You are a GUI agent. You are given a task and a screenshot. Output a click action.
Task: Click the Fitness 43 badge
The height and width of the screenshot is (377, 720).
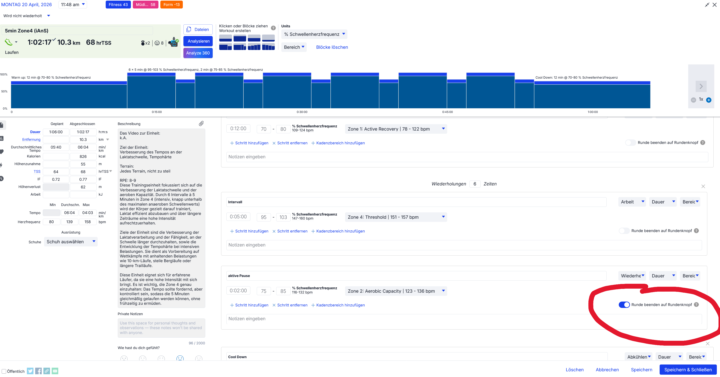click(118, 5)
